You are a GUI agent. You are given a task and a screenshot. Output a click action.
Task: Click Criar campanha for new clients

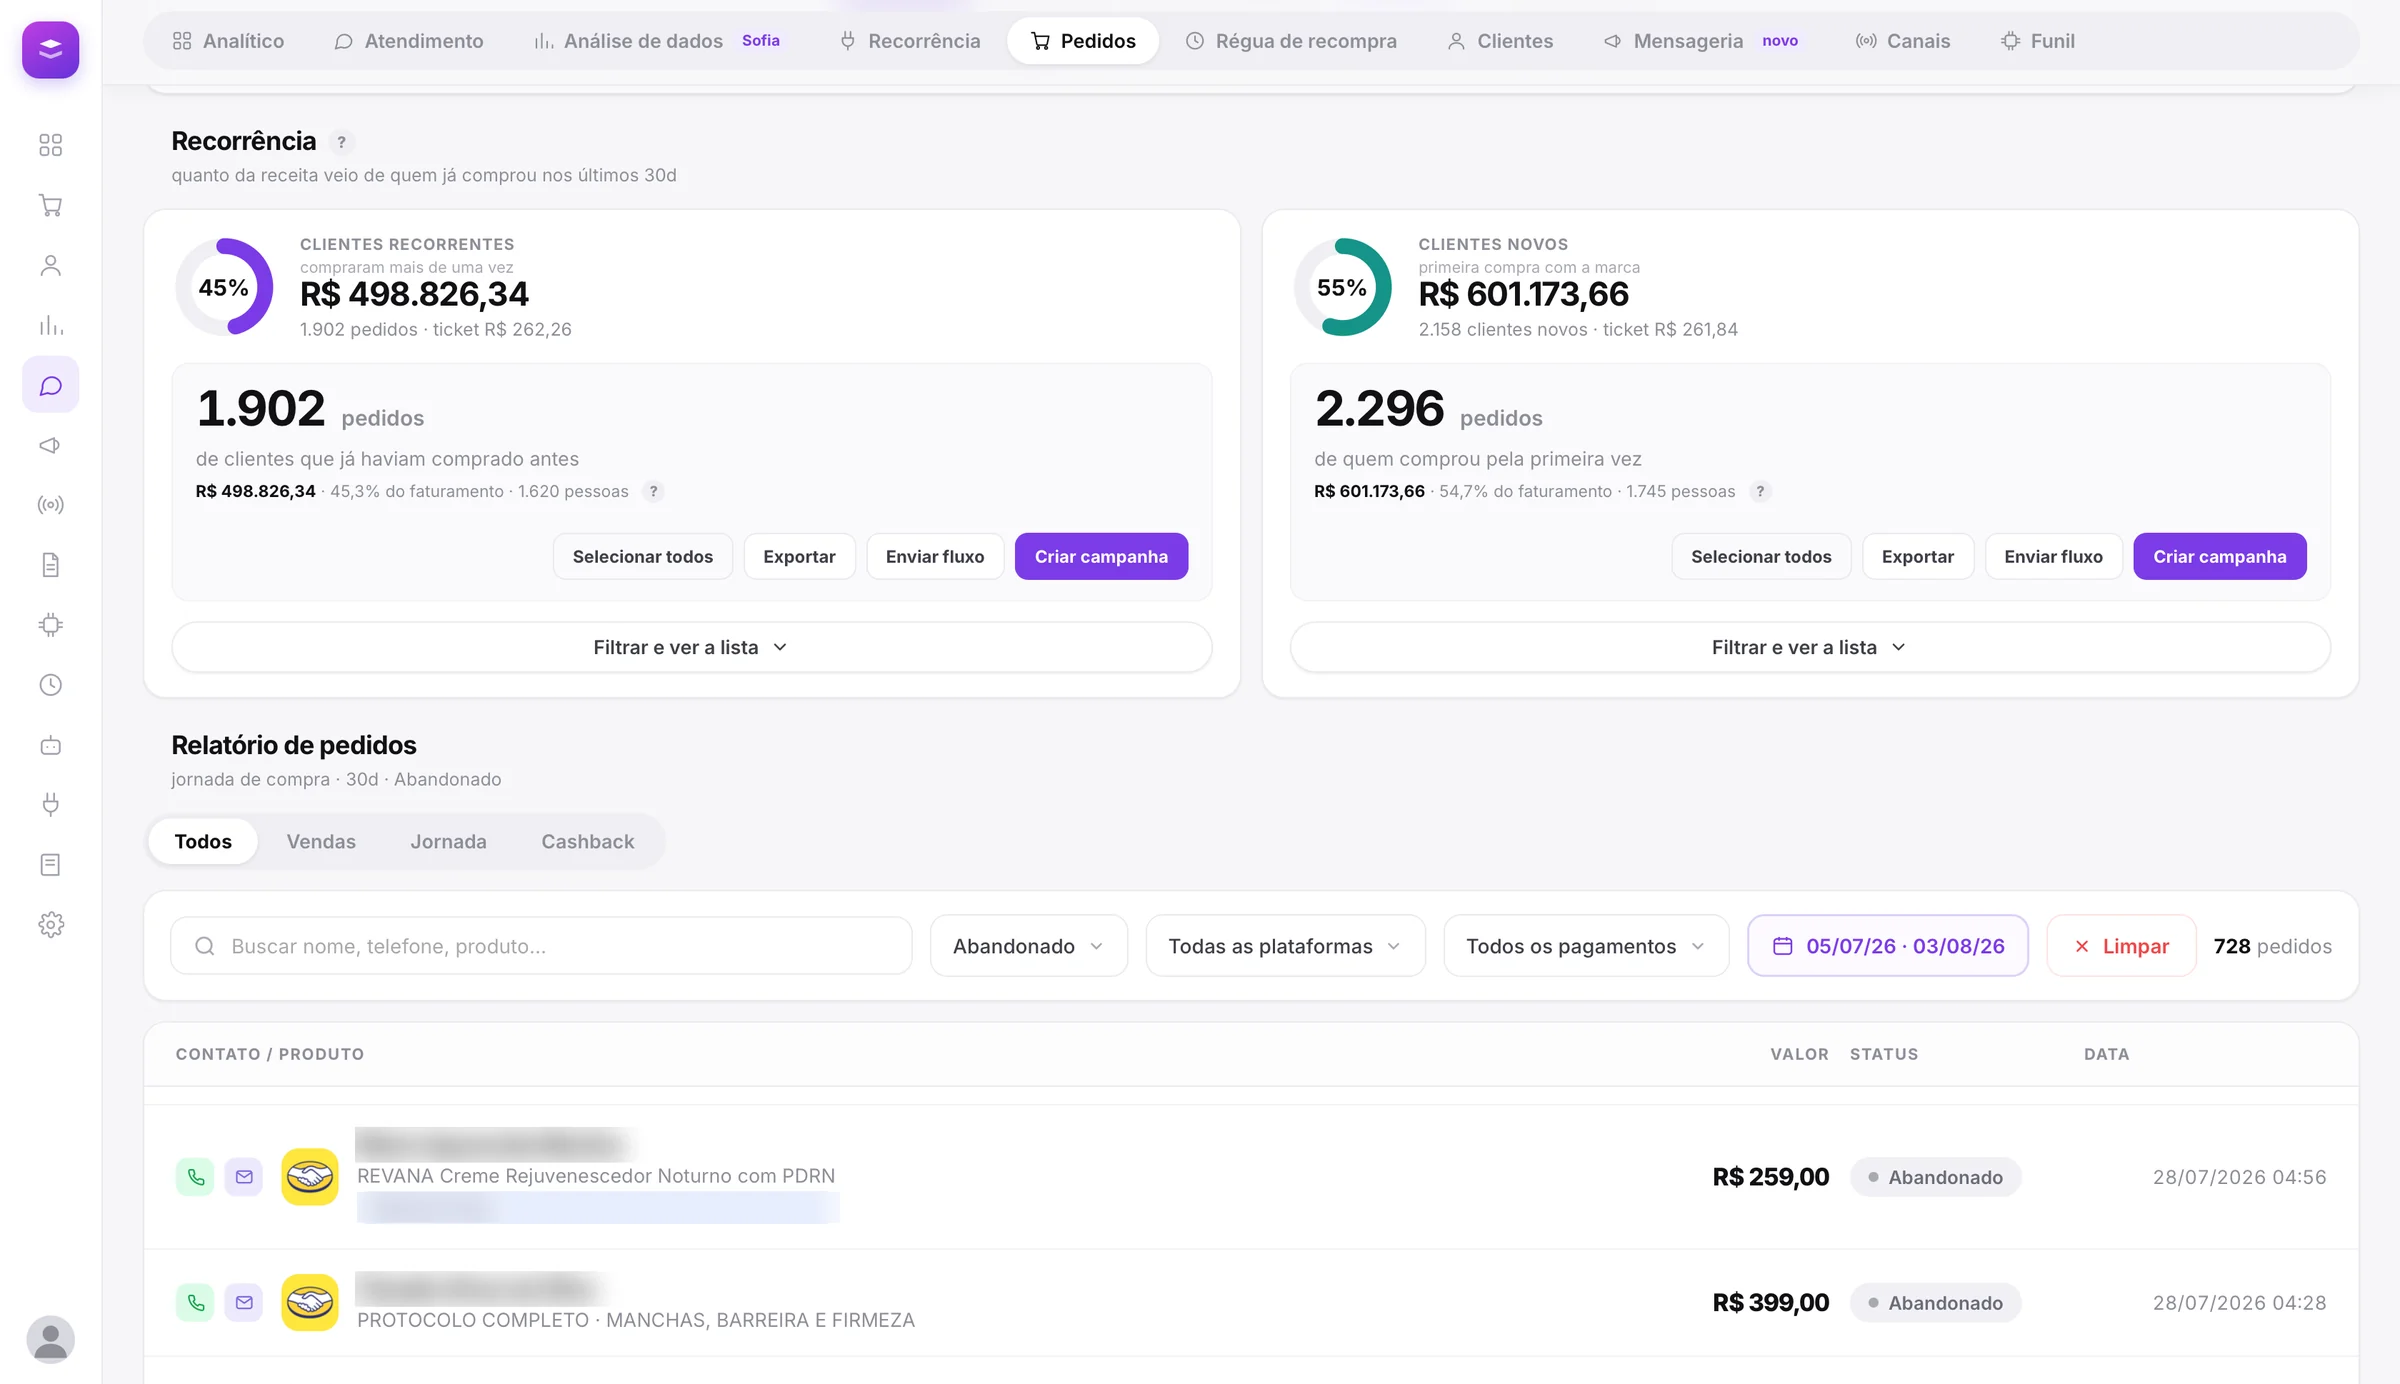[x=2220, y=556]
